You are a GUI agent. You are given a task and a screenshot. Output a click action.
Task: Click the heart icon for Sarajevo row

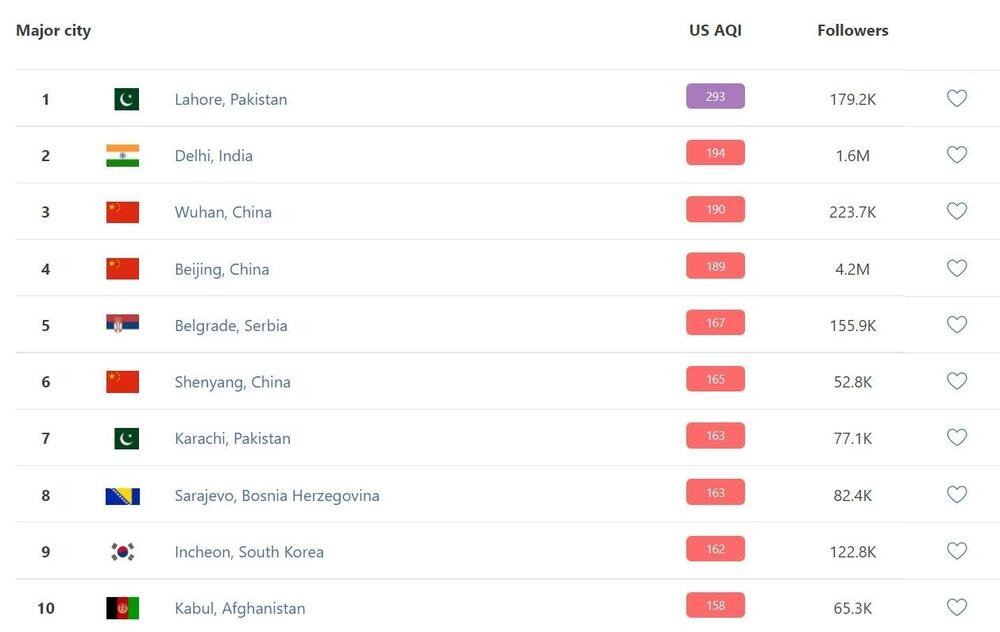tap(957, 494)
